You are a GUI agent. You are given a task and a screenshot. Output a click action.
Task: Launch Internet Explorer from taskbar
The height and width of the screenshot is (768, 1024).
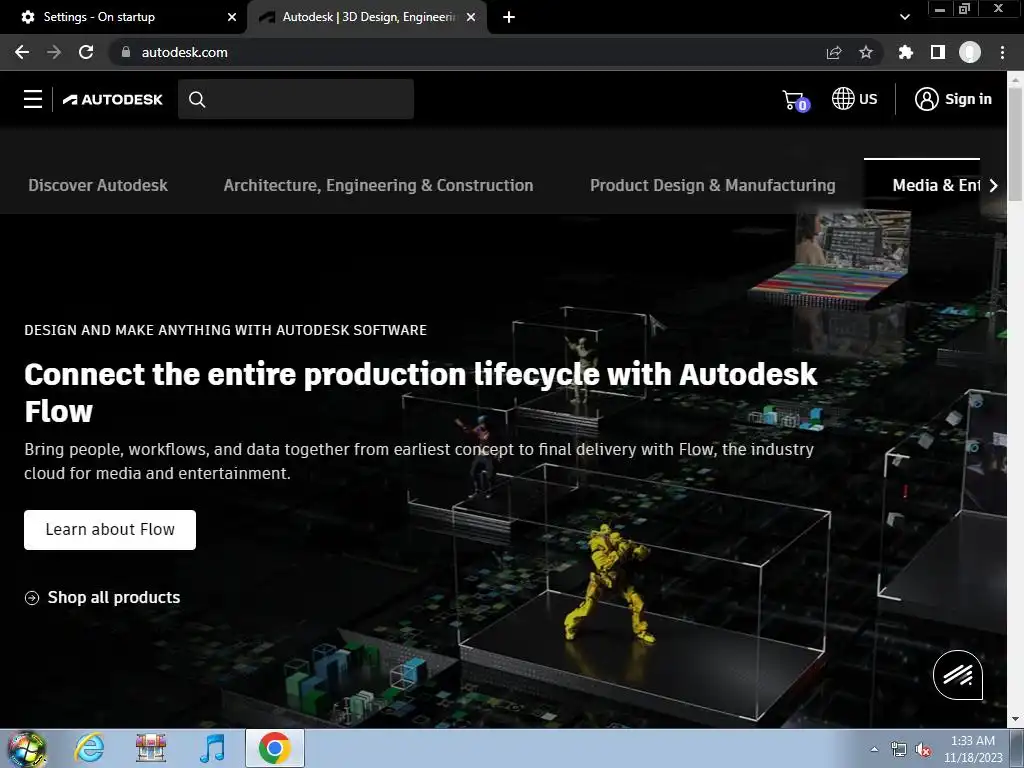tap(89, 748)
